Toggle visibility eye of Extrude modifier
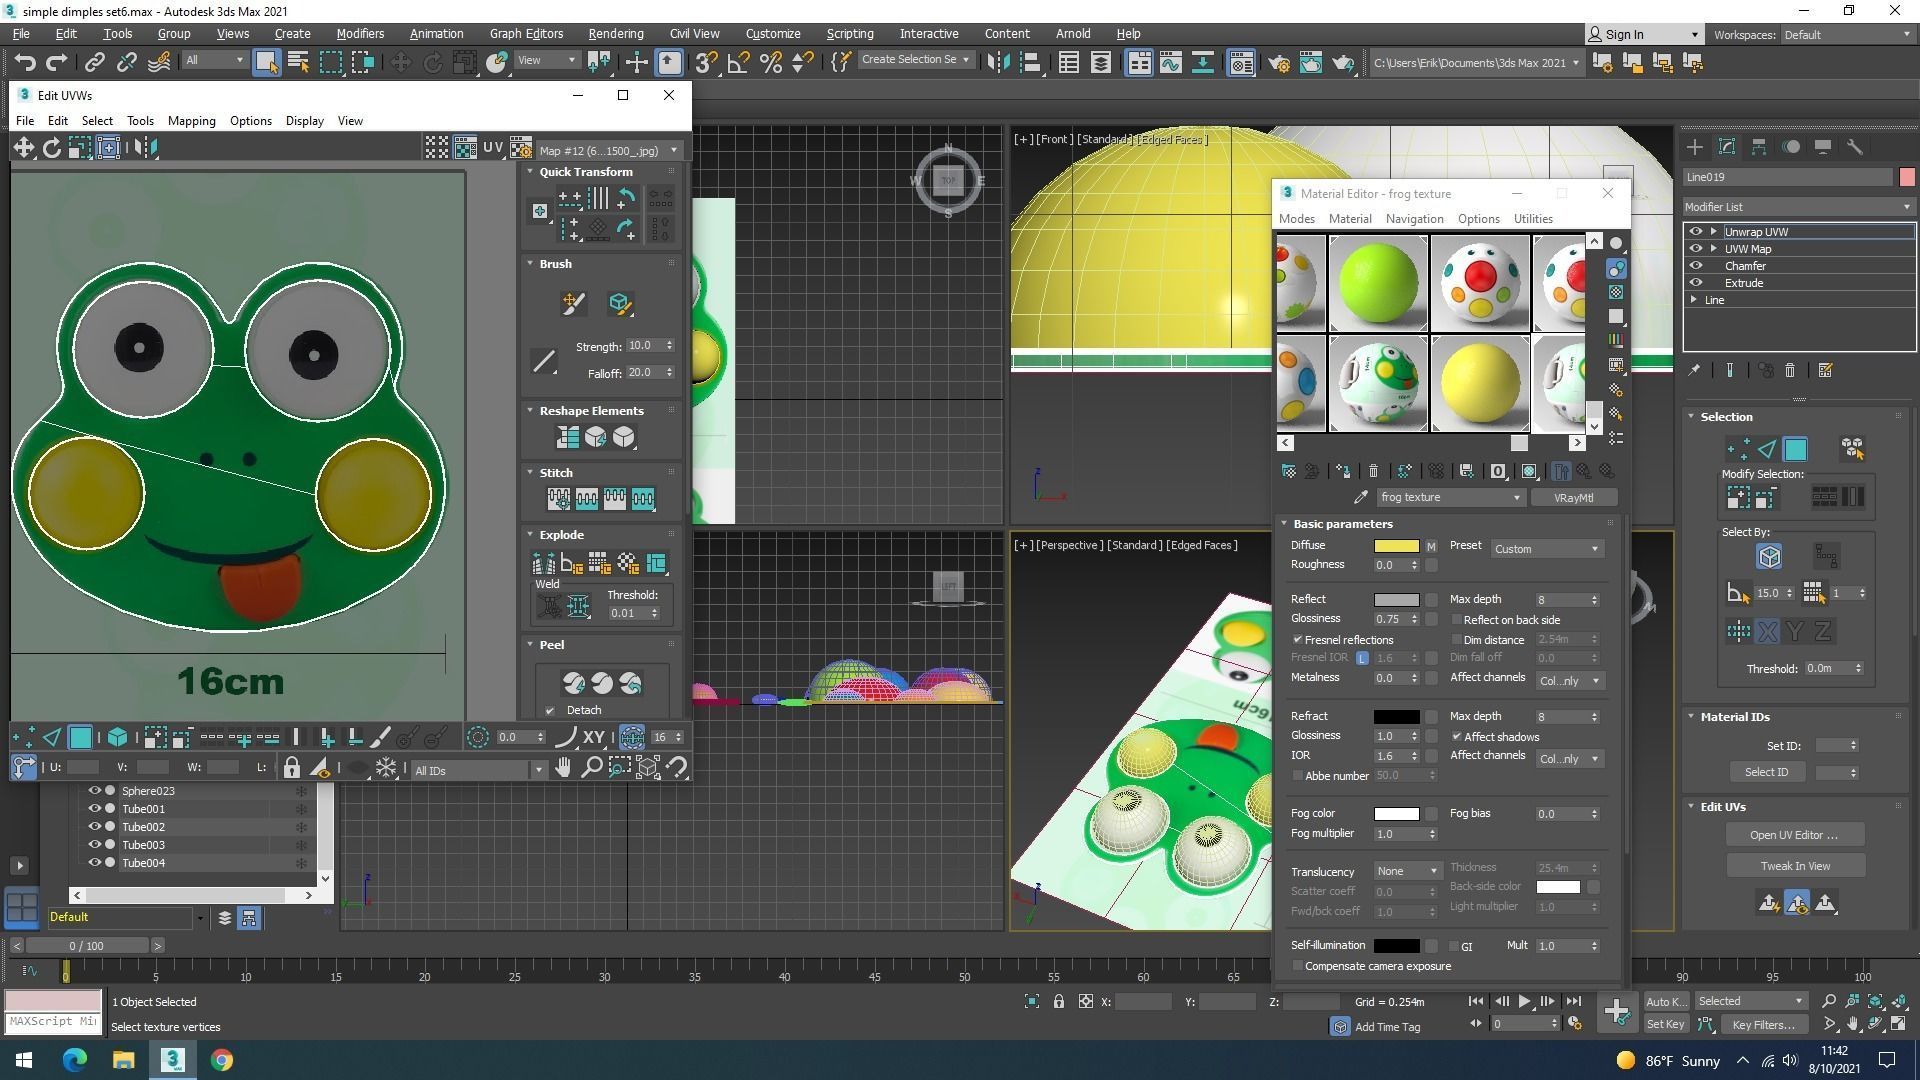This screenshot has height=1080, width=1920. 1695,283
